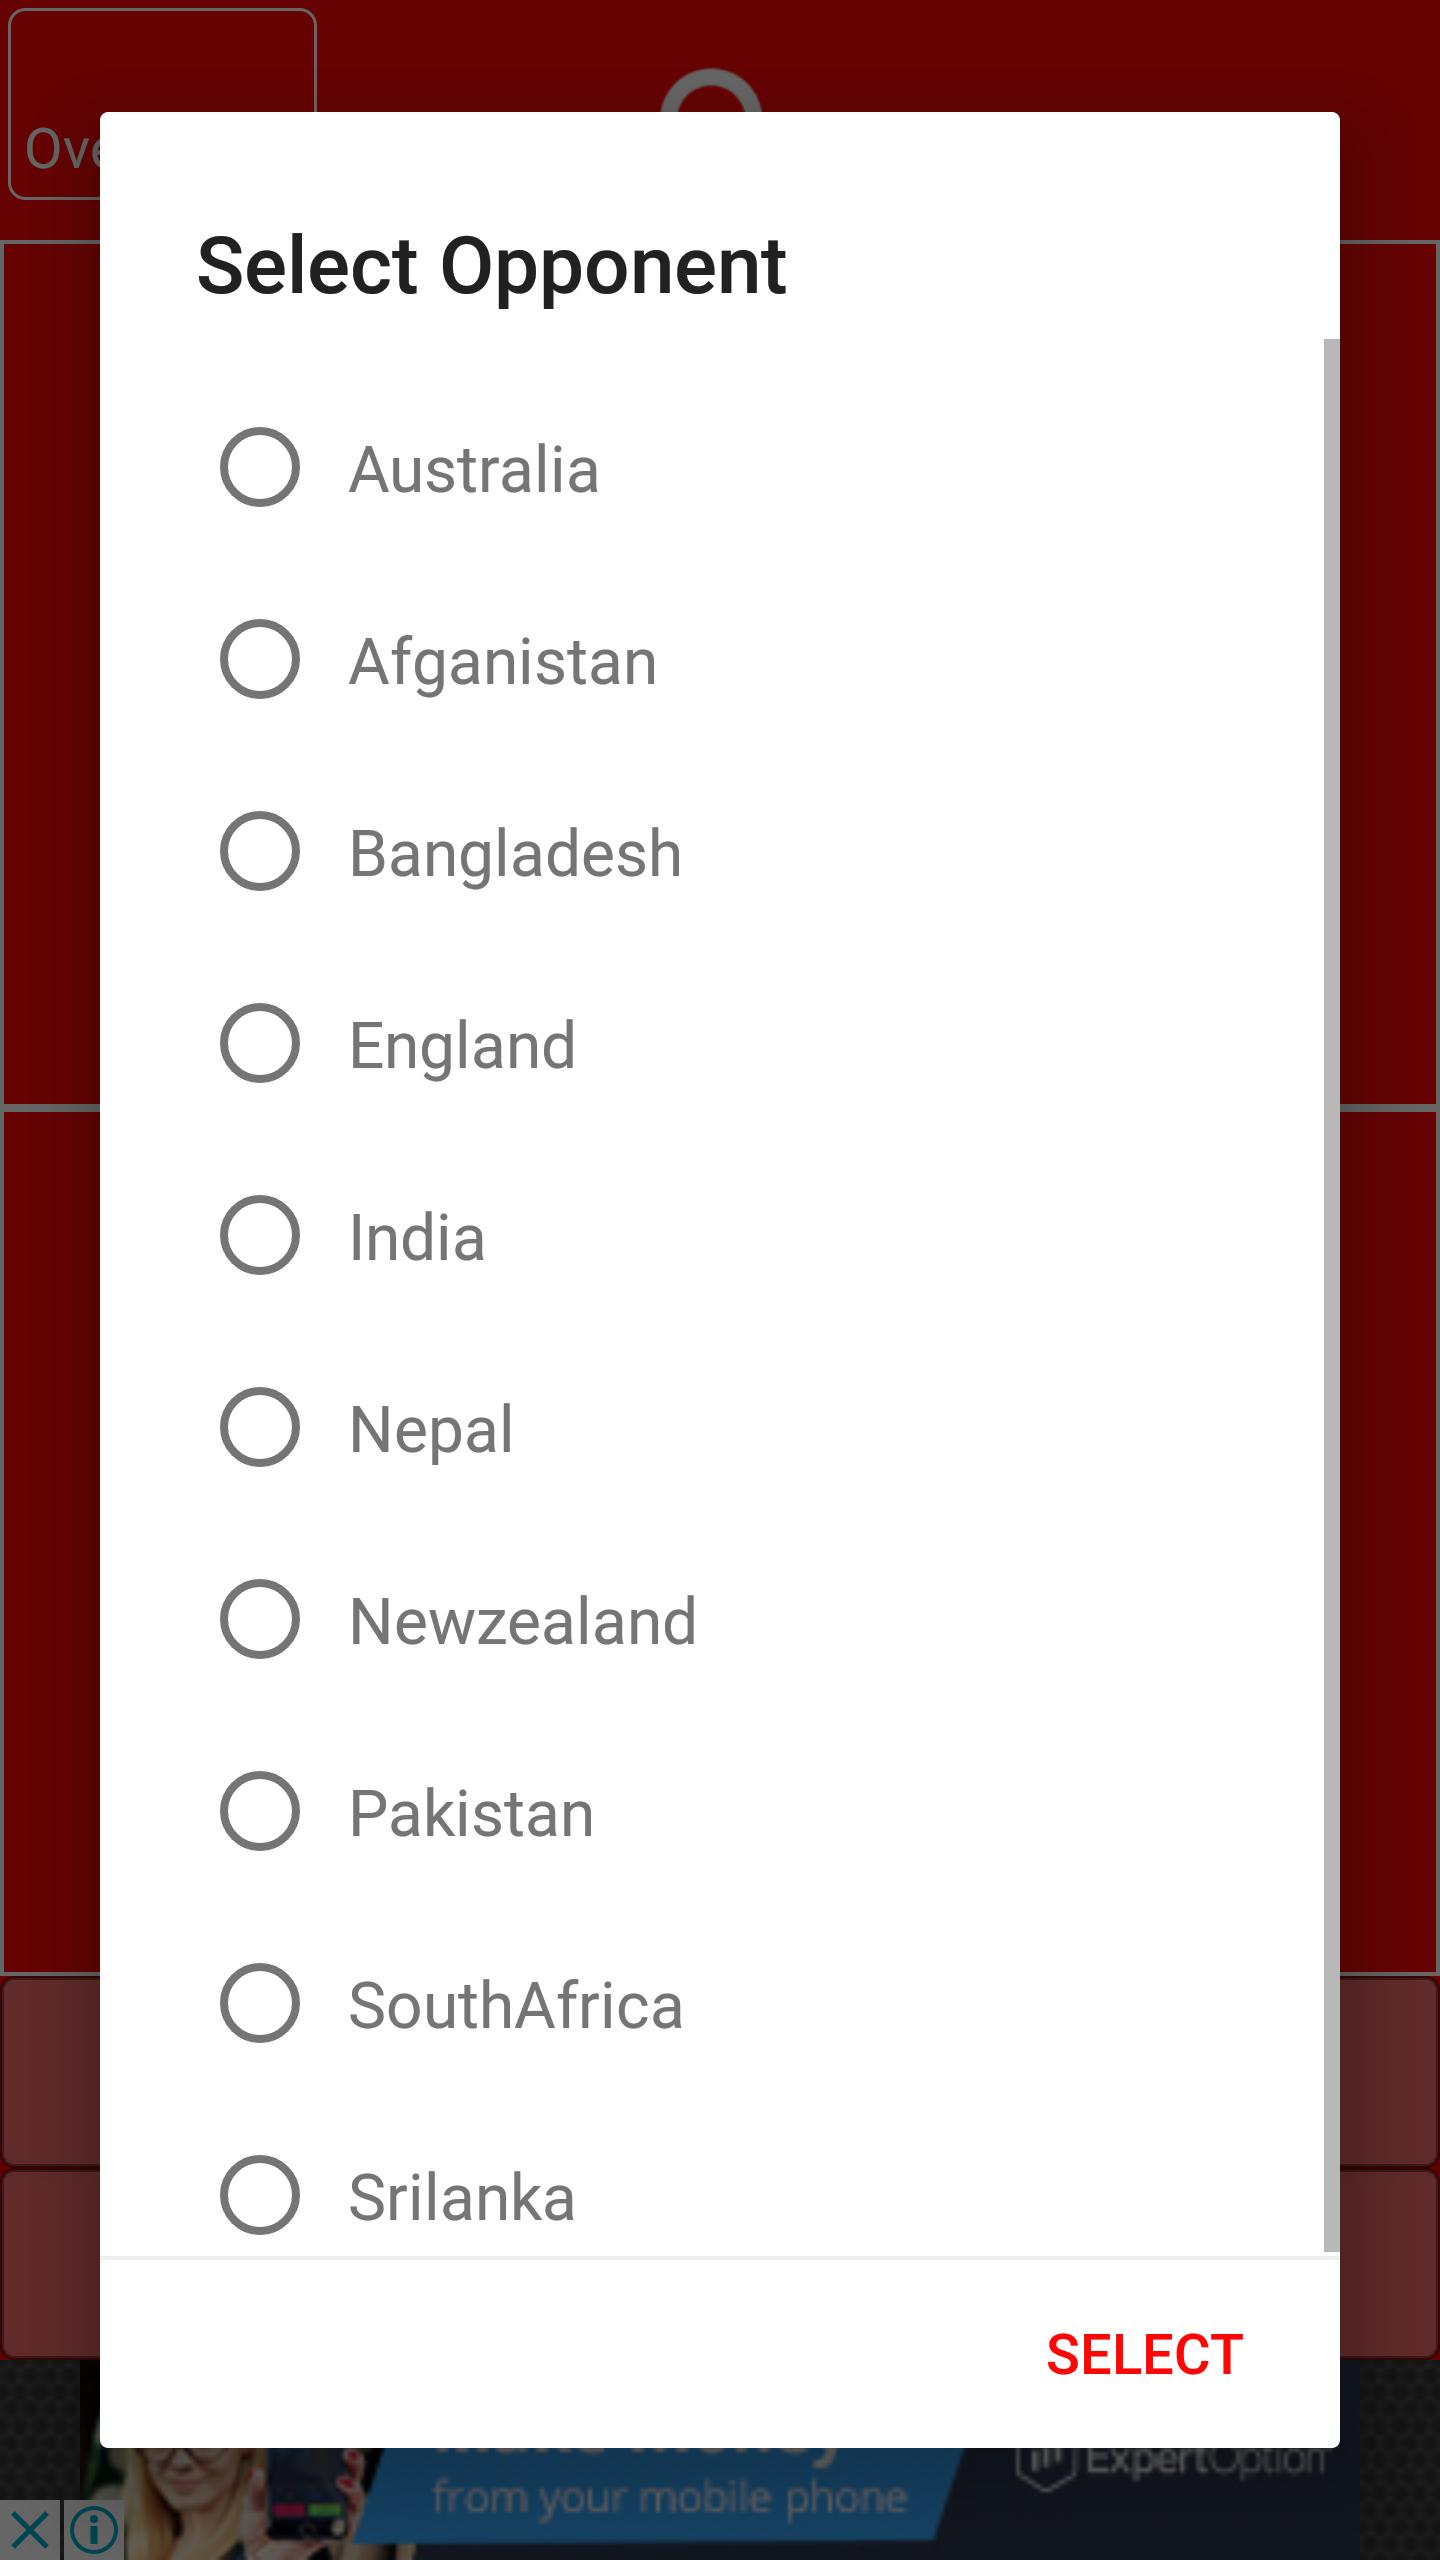Close the ad with X icon
This screenshot has width=1440, height=2560.
coord(30,2529)
